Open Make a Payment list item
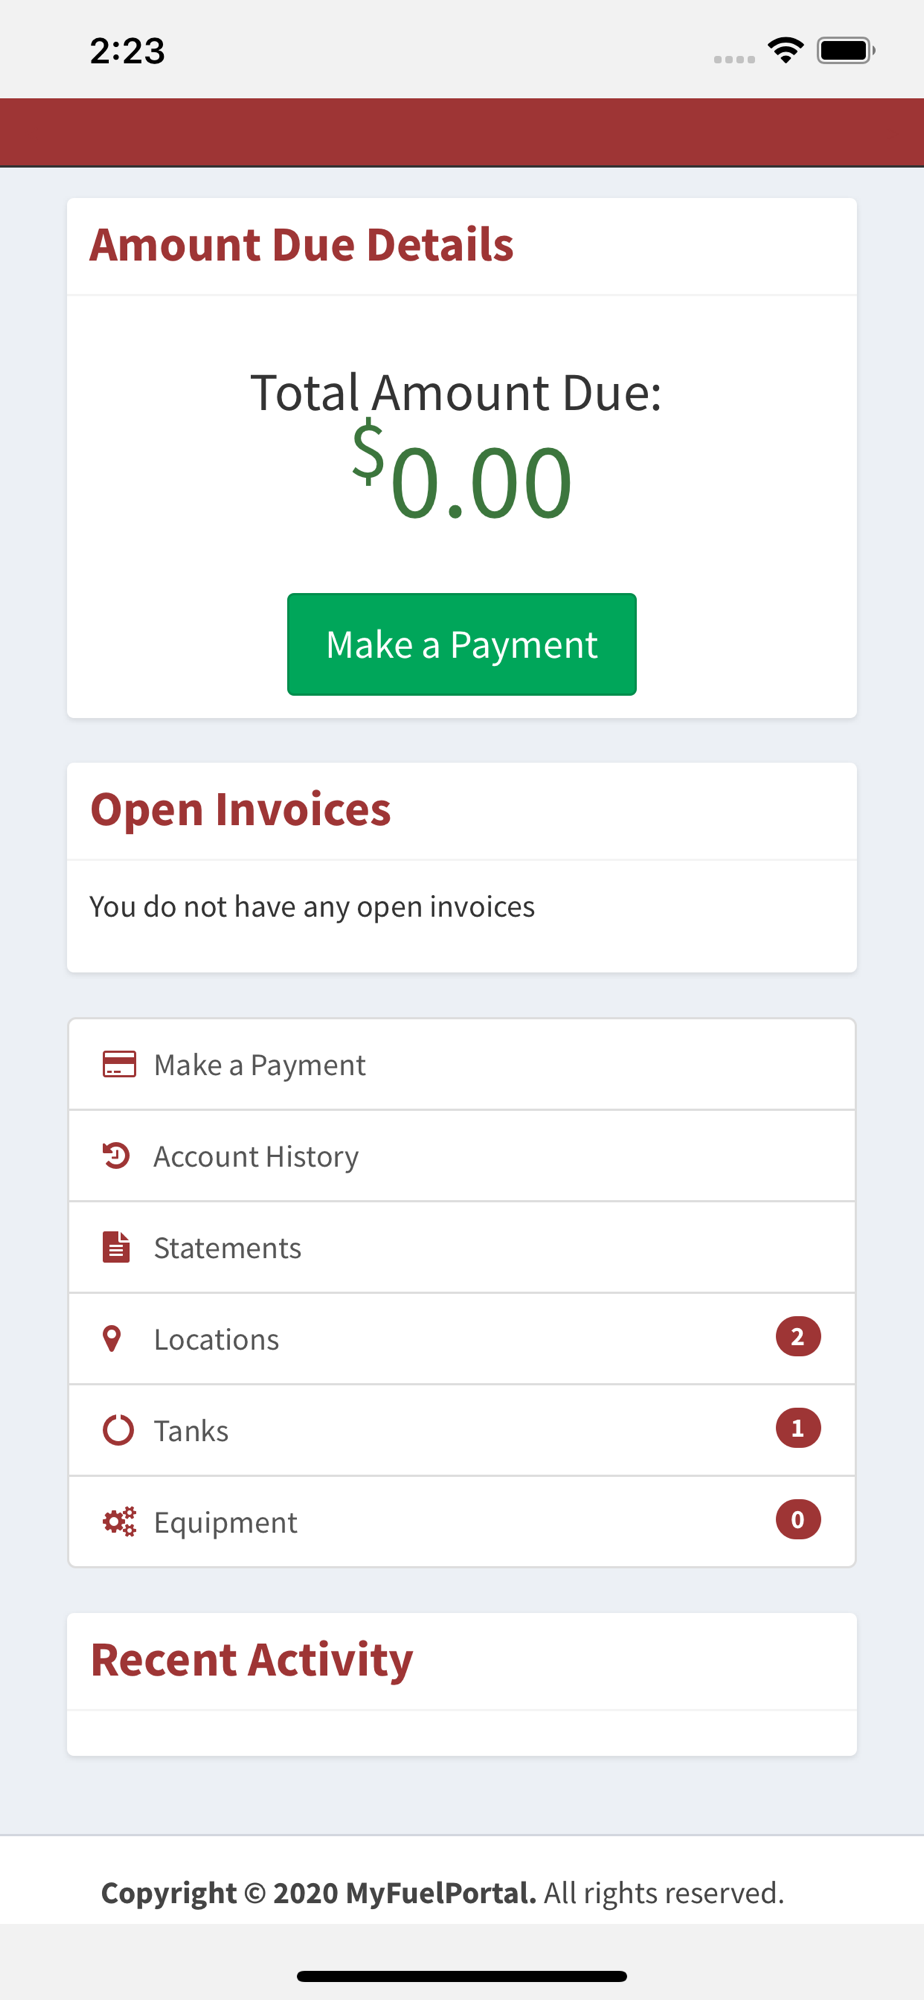The height and width of the screenshot is (2000, 924). tap(462, 1064)
